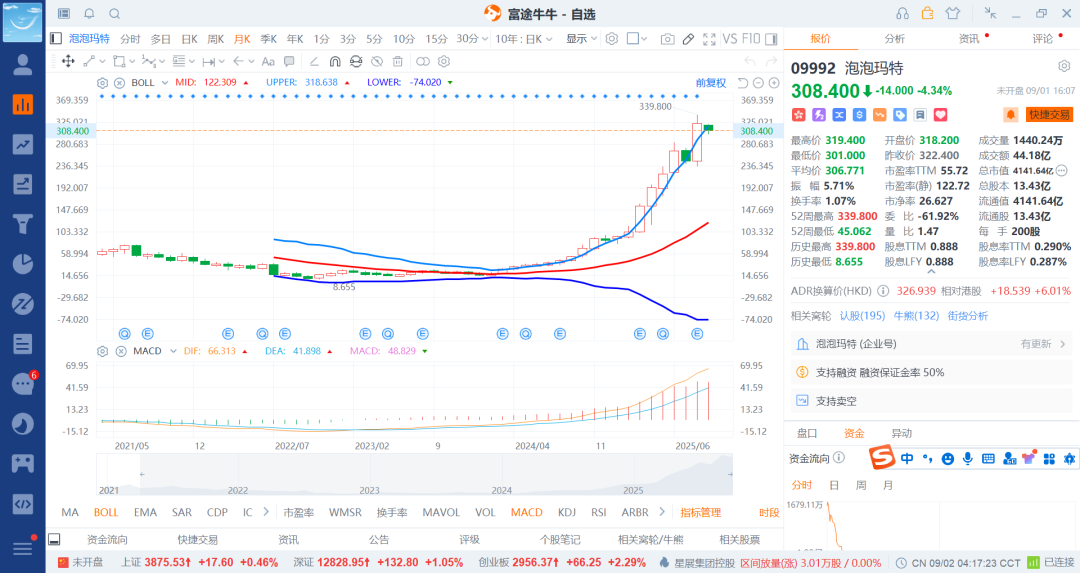This screenshot has width=1080, height=573.
Task: Open the 牛熊(132) link
Action: tap(916, 315)
